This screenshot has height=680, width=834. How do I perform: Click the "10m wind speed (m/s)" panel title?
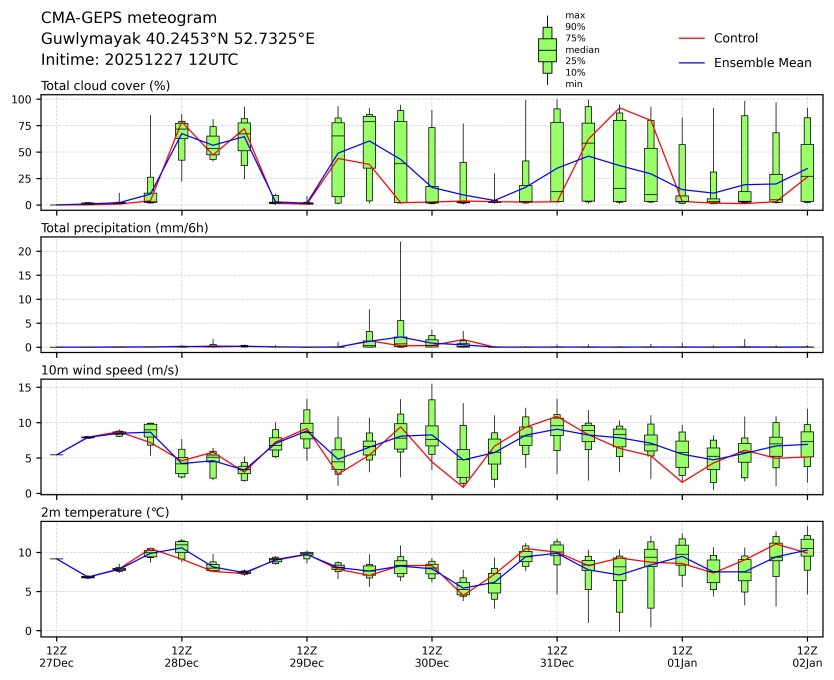pyautogui.click(x=107, y=370)
